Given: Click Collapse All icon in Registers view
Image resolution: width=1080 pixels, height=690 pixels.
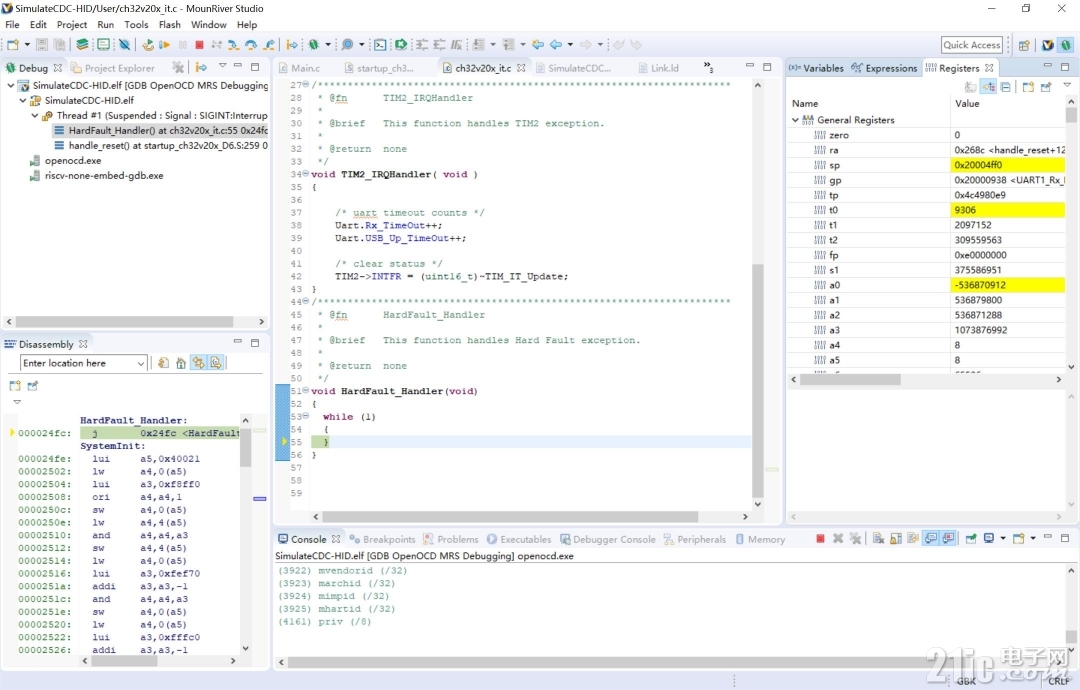Looking at the screenshot, I should (1006, 87).
